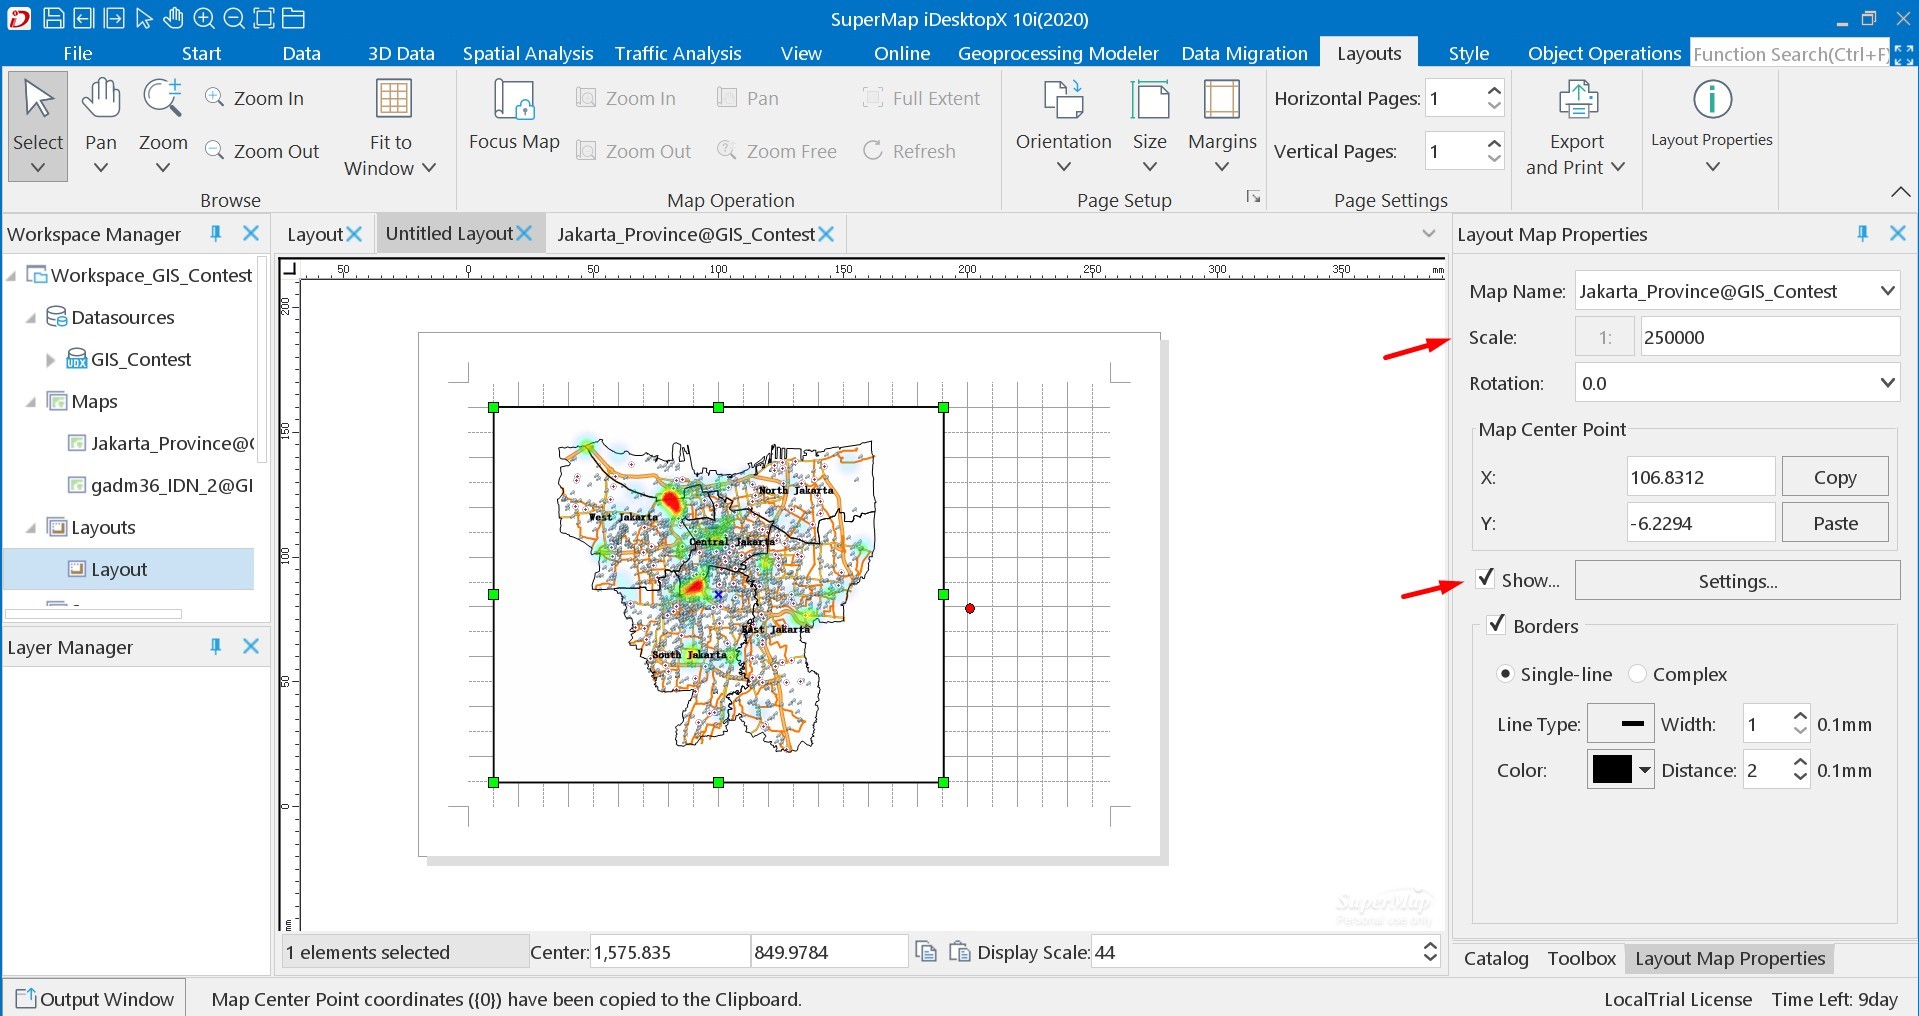Collapse the Layouts tree node
1919x1016 pixels.
31,527
